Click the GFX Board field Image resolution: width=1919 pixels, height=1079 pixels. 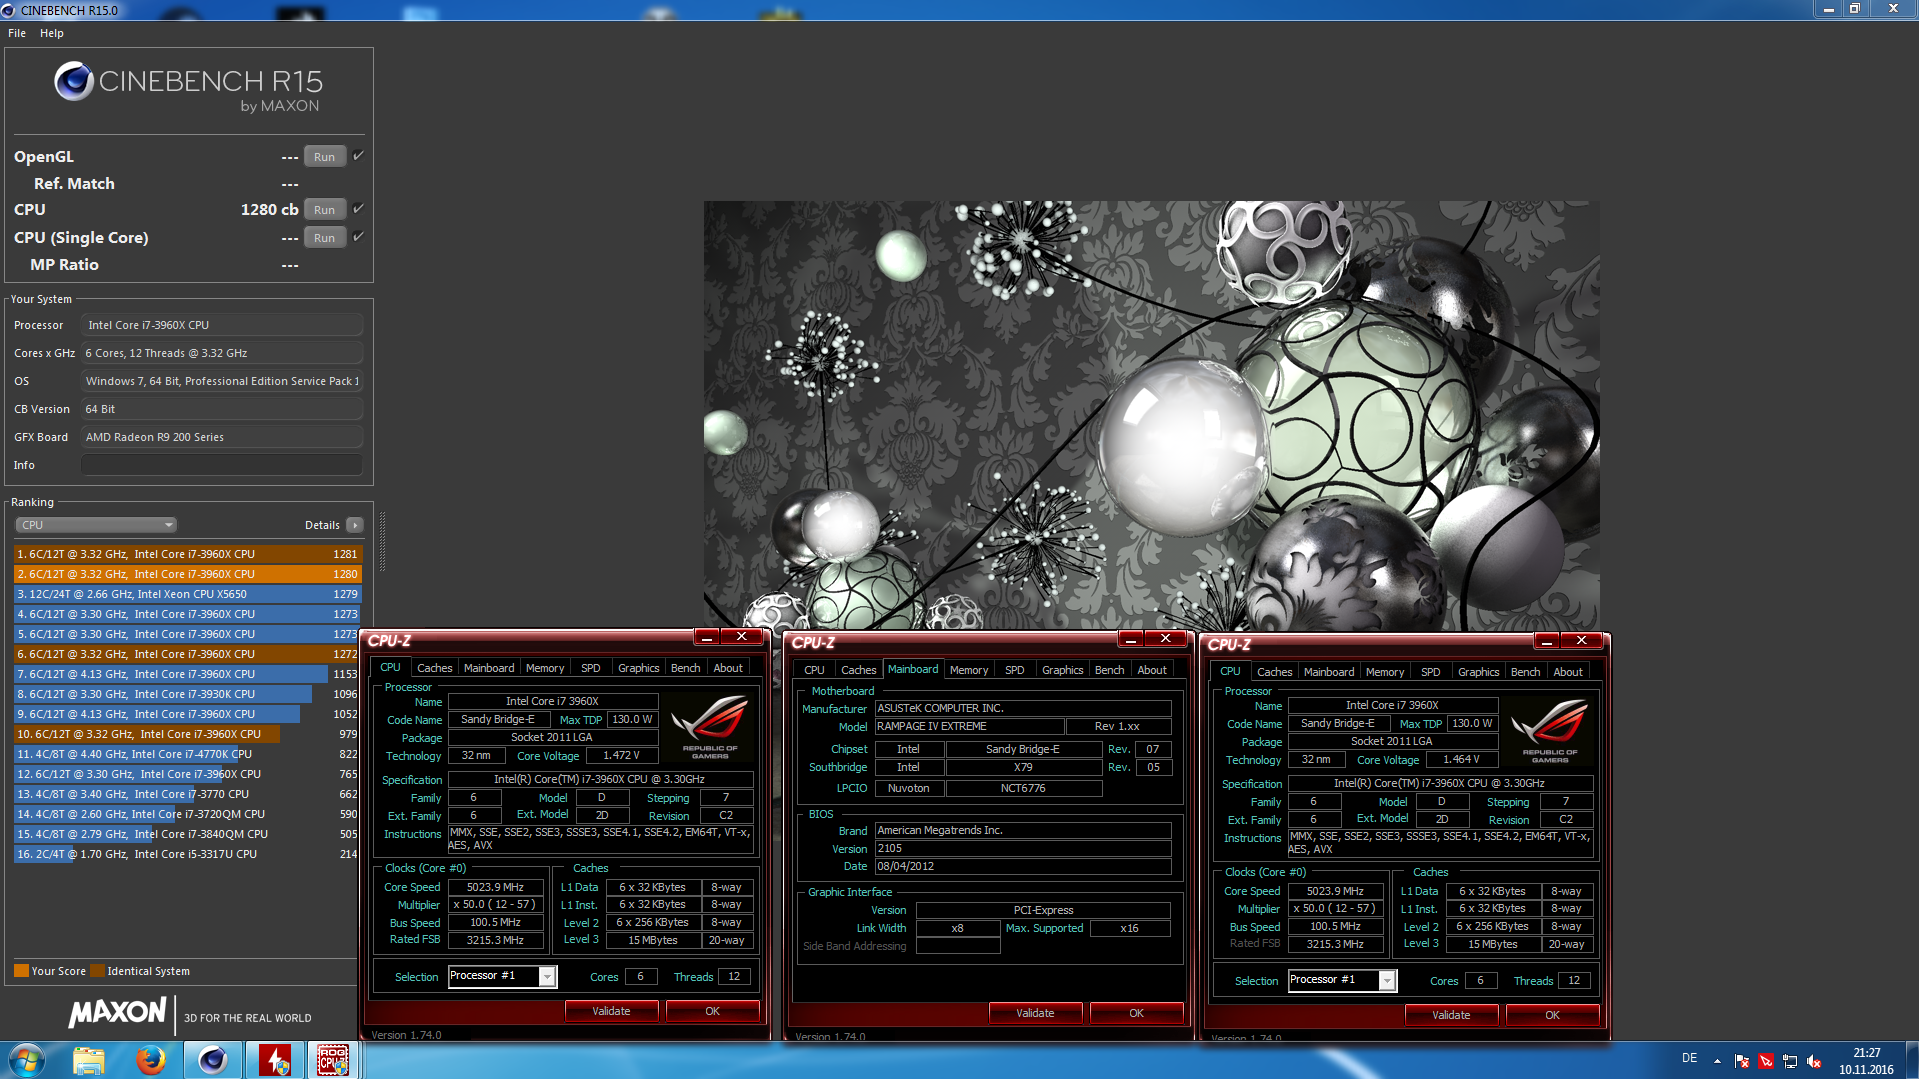(222, 437)
